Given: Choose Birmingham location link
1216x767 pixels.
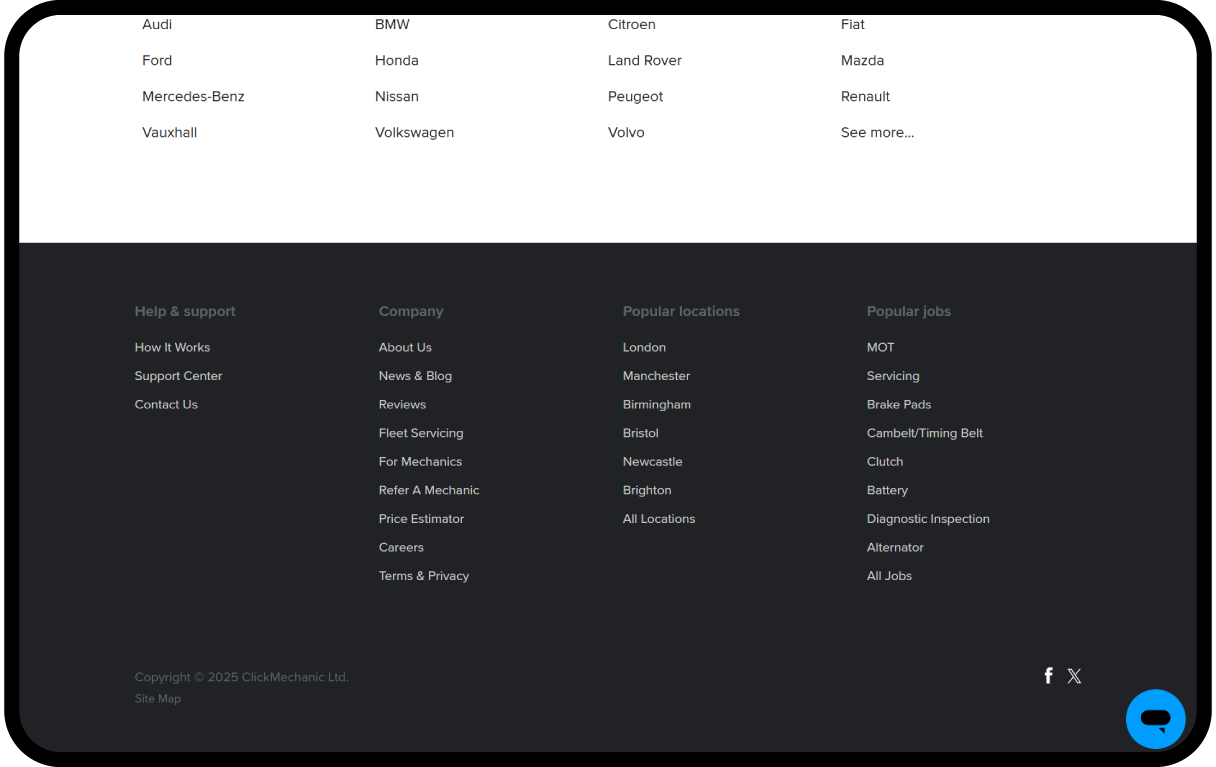Looking at the screenshot, I should coord(657,404).
